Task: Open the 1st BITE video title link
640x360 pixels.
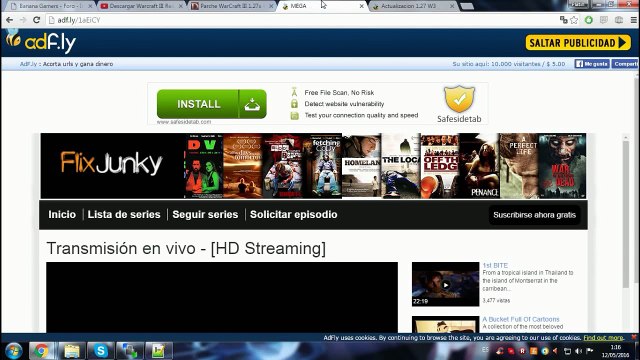Action: (495, 265)
